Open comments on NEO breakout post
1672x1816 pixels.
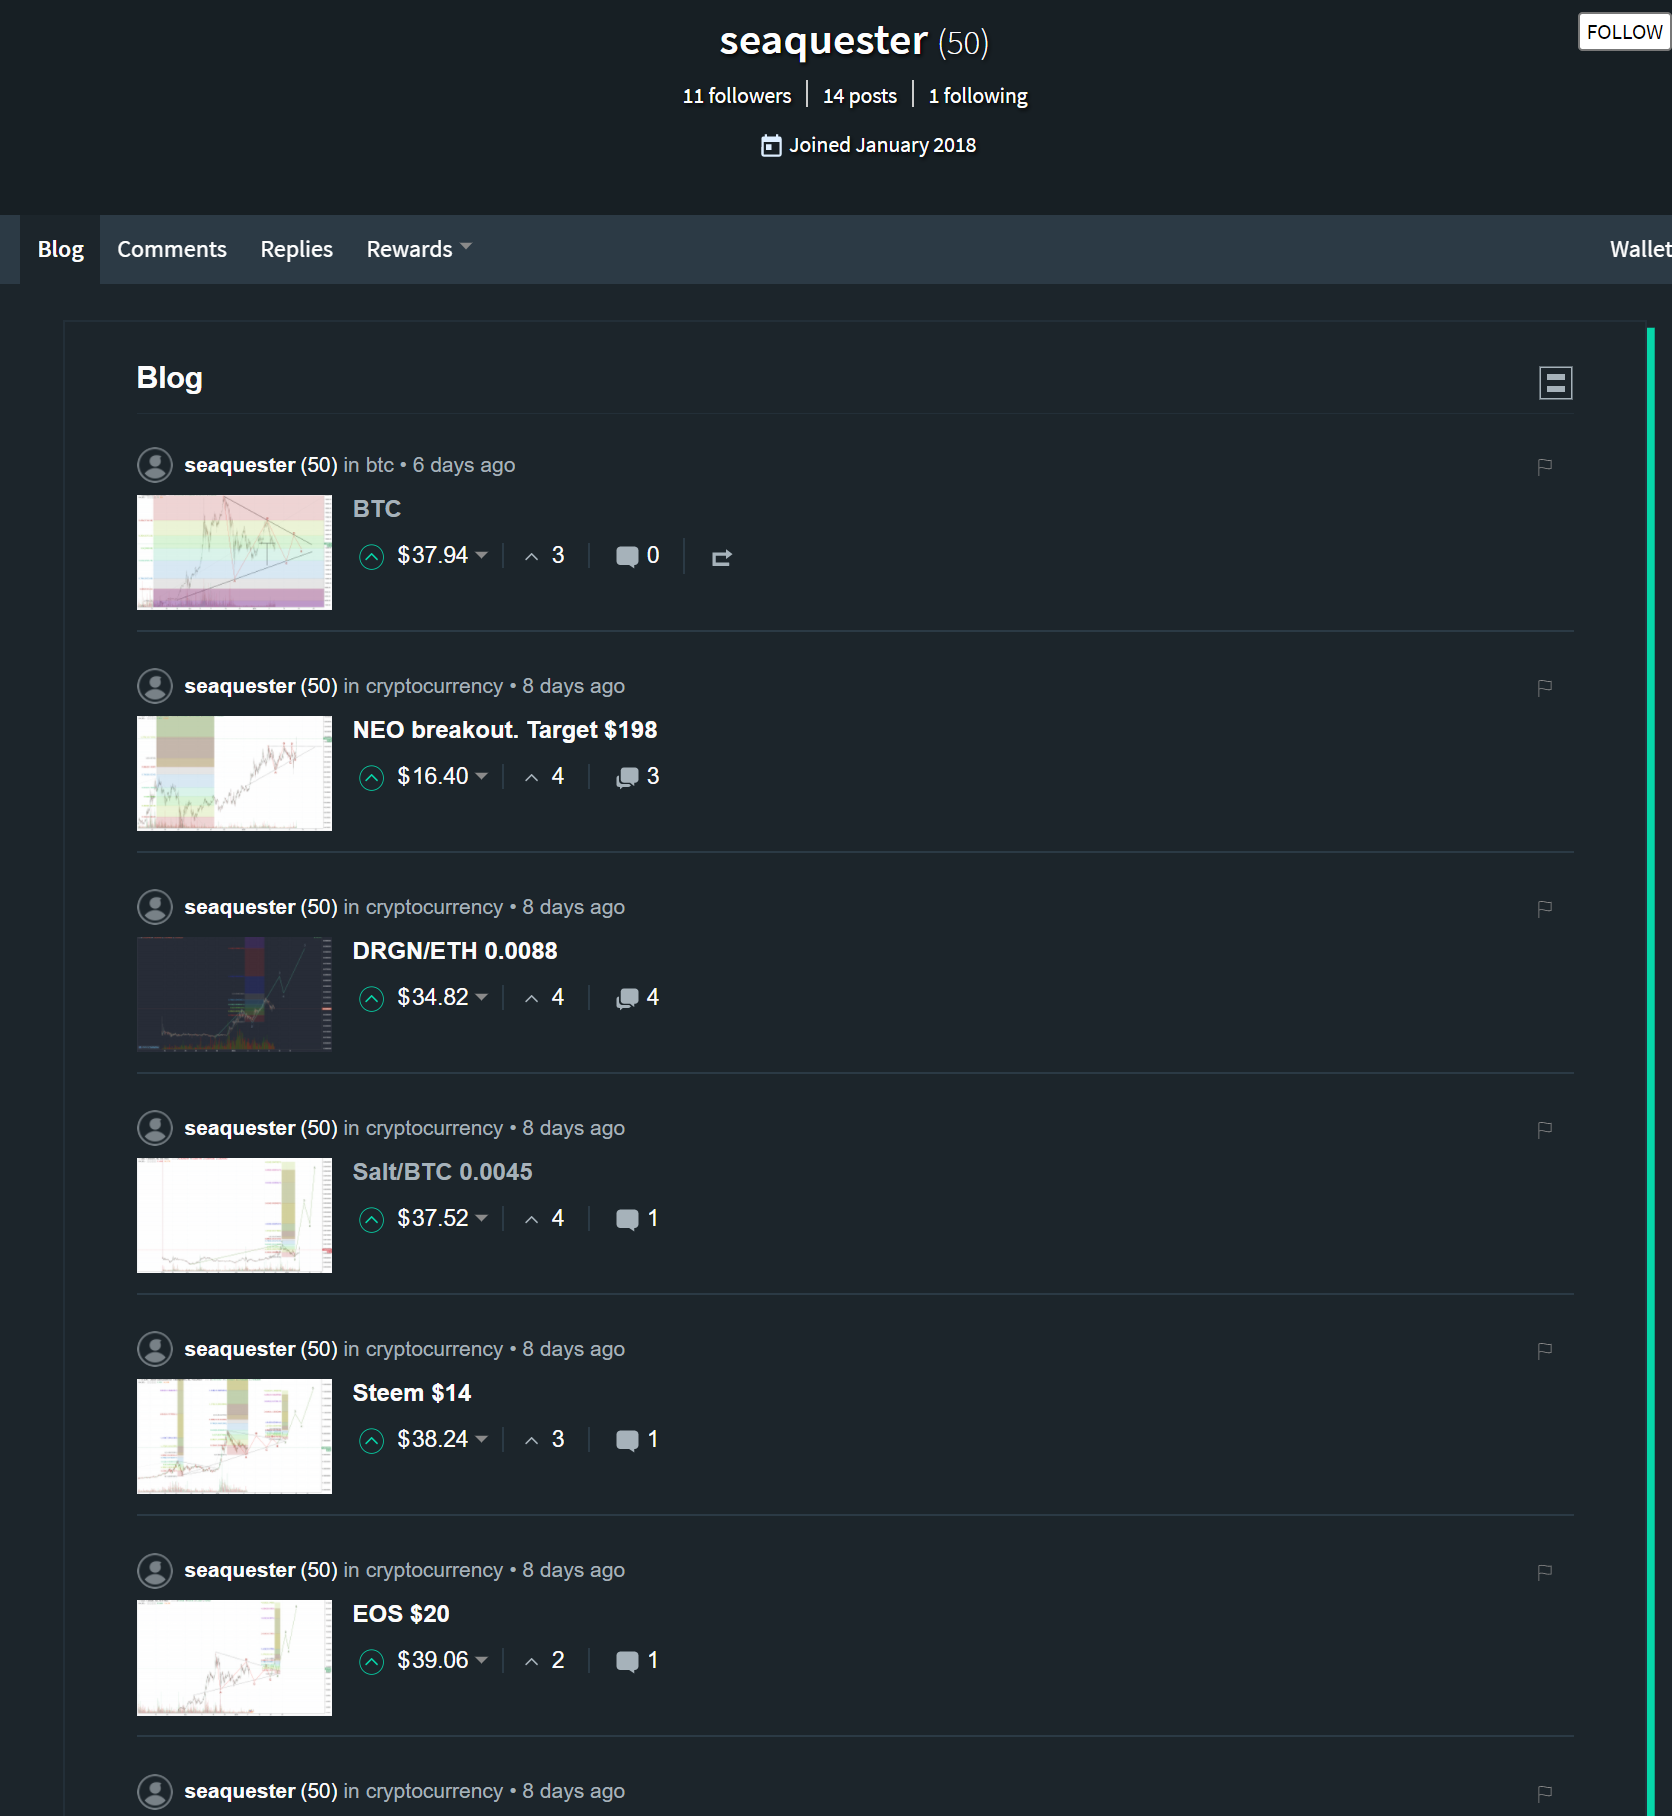[x=637, y=777]
